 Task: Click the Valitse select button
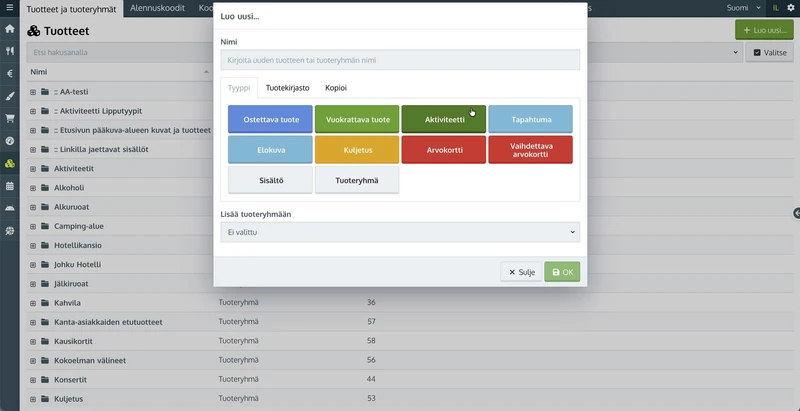click(769, 52)
